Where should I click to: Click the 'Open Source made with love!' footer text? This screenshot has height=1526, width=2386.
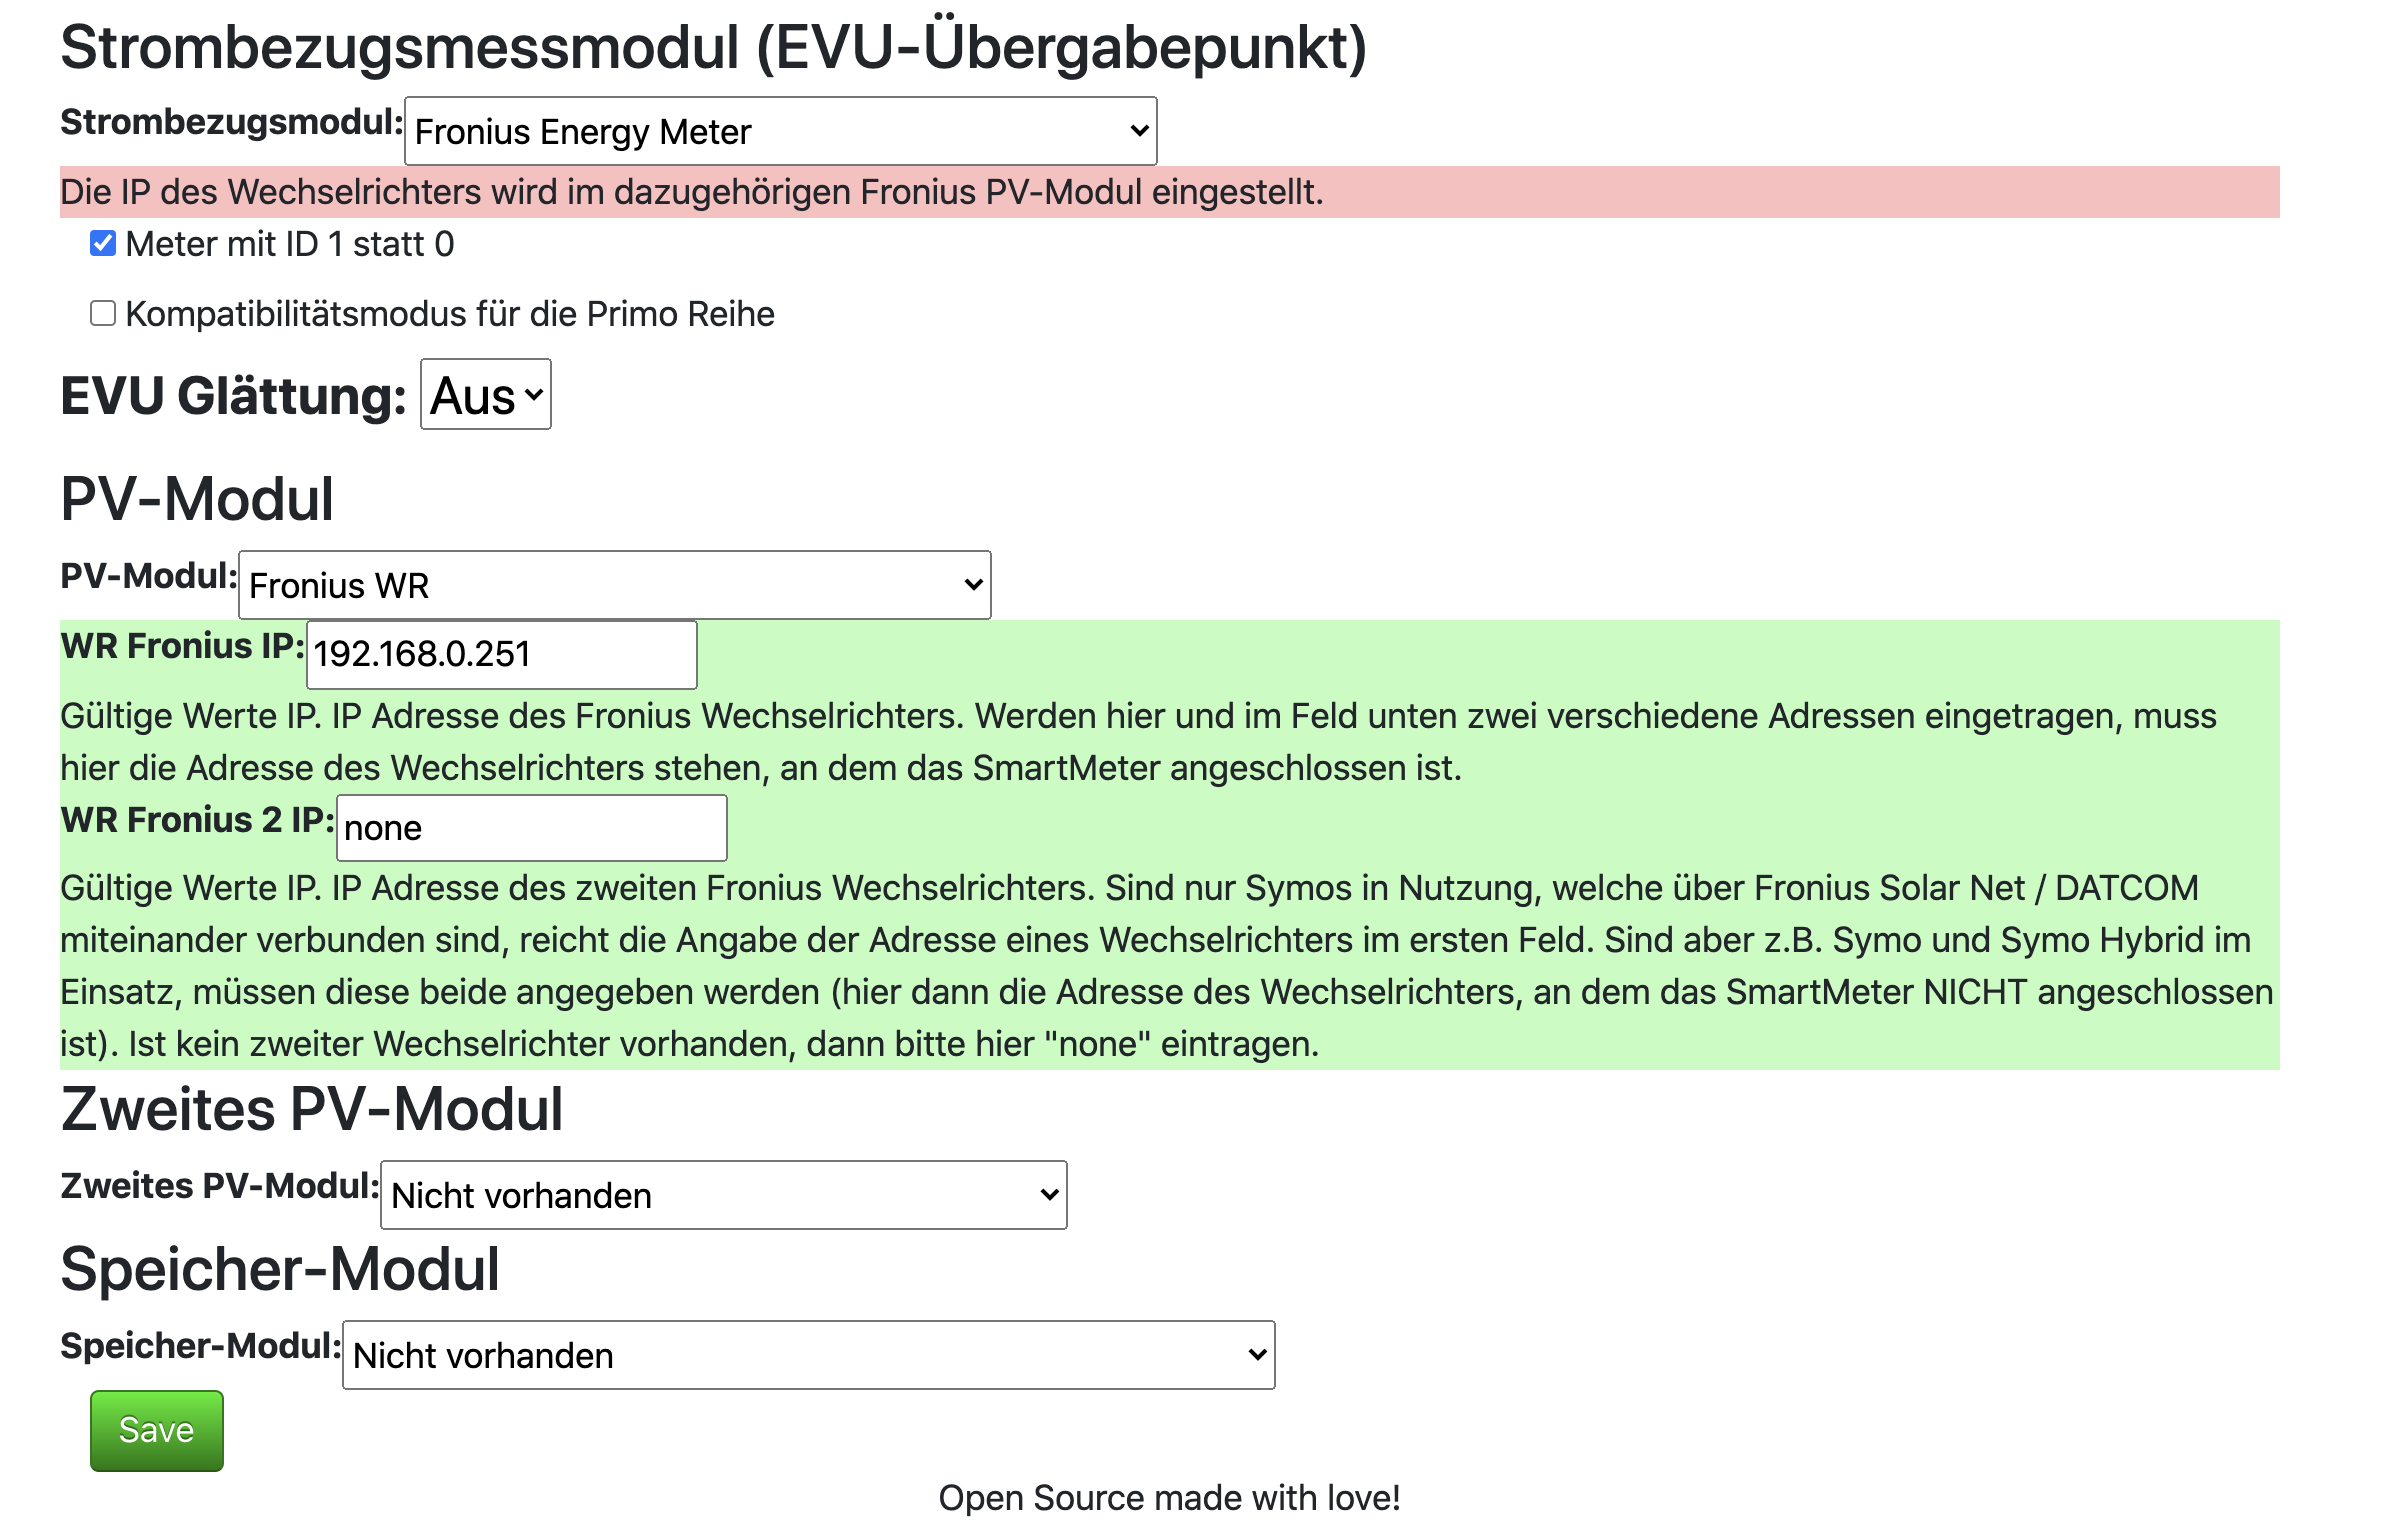[x=1169, y=1497]
